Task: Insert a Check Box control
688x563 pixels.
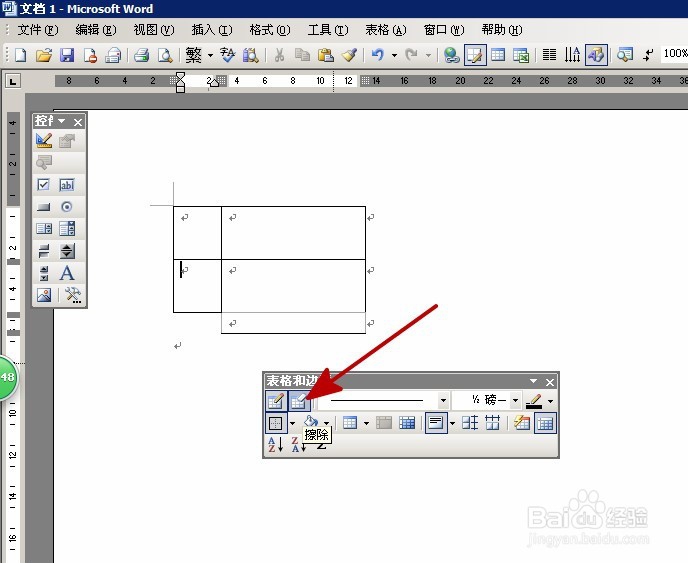Action: (43, 185)
